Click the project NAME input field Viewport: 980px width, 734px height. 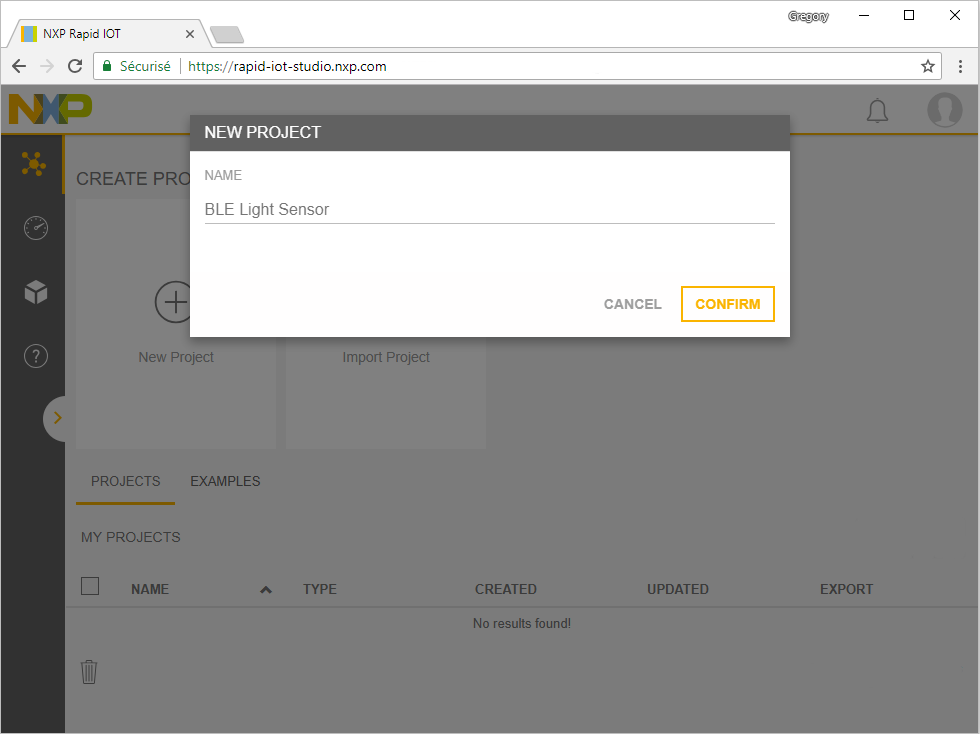pyautogui.click(x=489, y=209)
